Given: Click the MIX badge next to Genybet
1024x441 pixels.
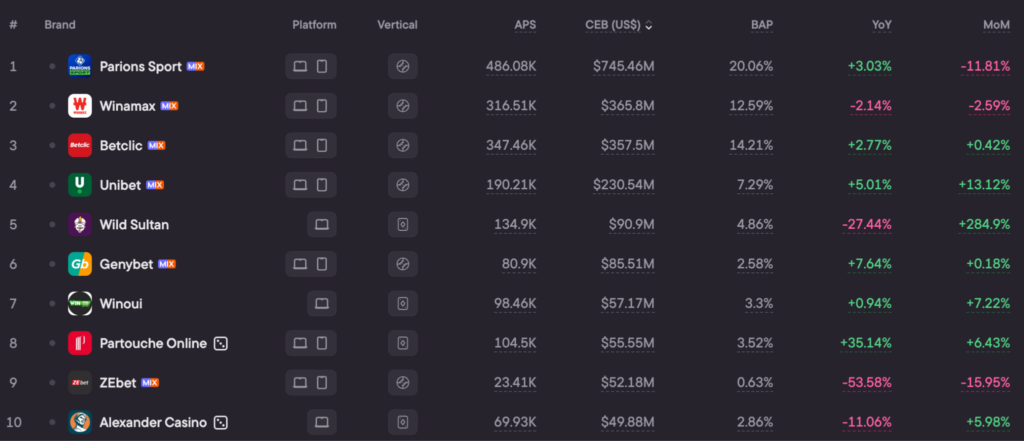Looking at the screenshot, I should [x=167, y=264].
